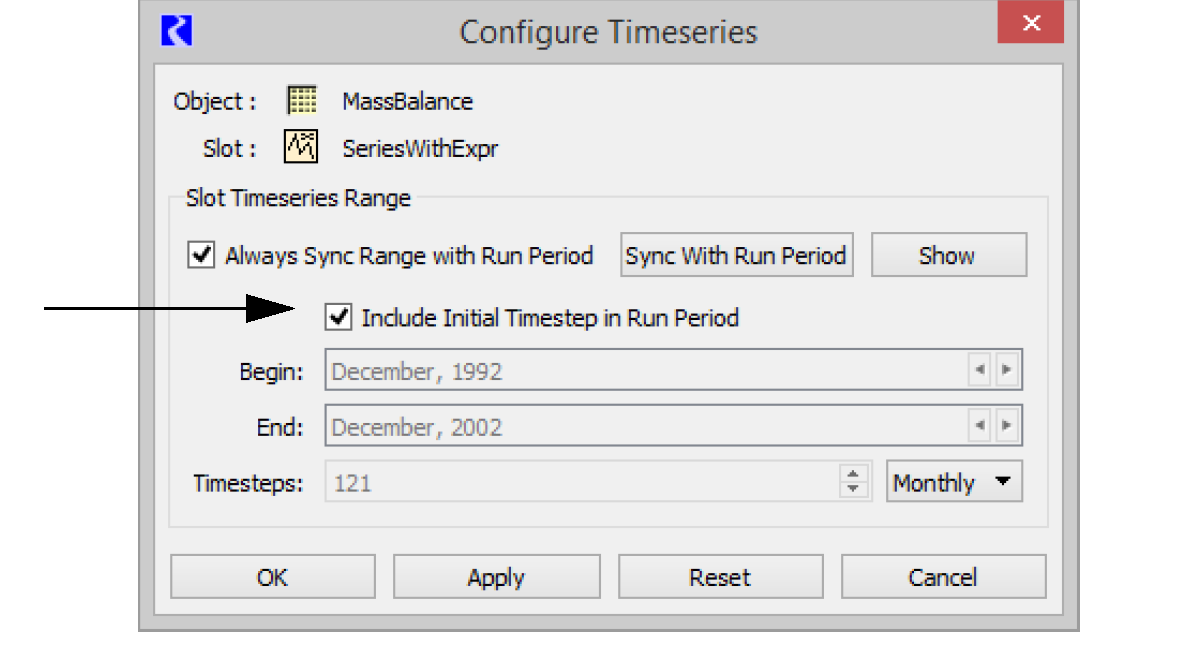Decrease Timesteps with the down spinner arrow
Screen dimensions: 1192x650
pos(852,490)
